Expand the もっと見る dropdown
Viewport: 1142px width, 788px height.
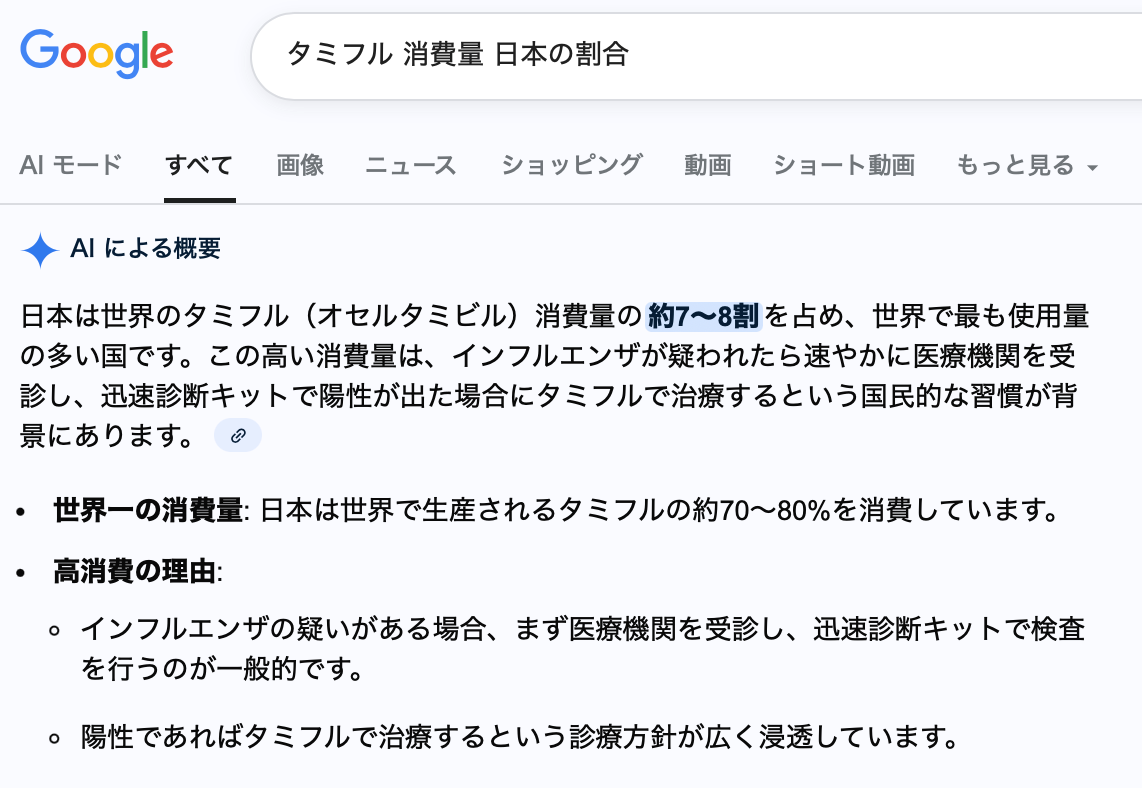tap(1027, 165)
